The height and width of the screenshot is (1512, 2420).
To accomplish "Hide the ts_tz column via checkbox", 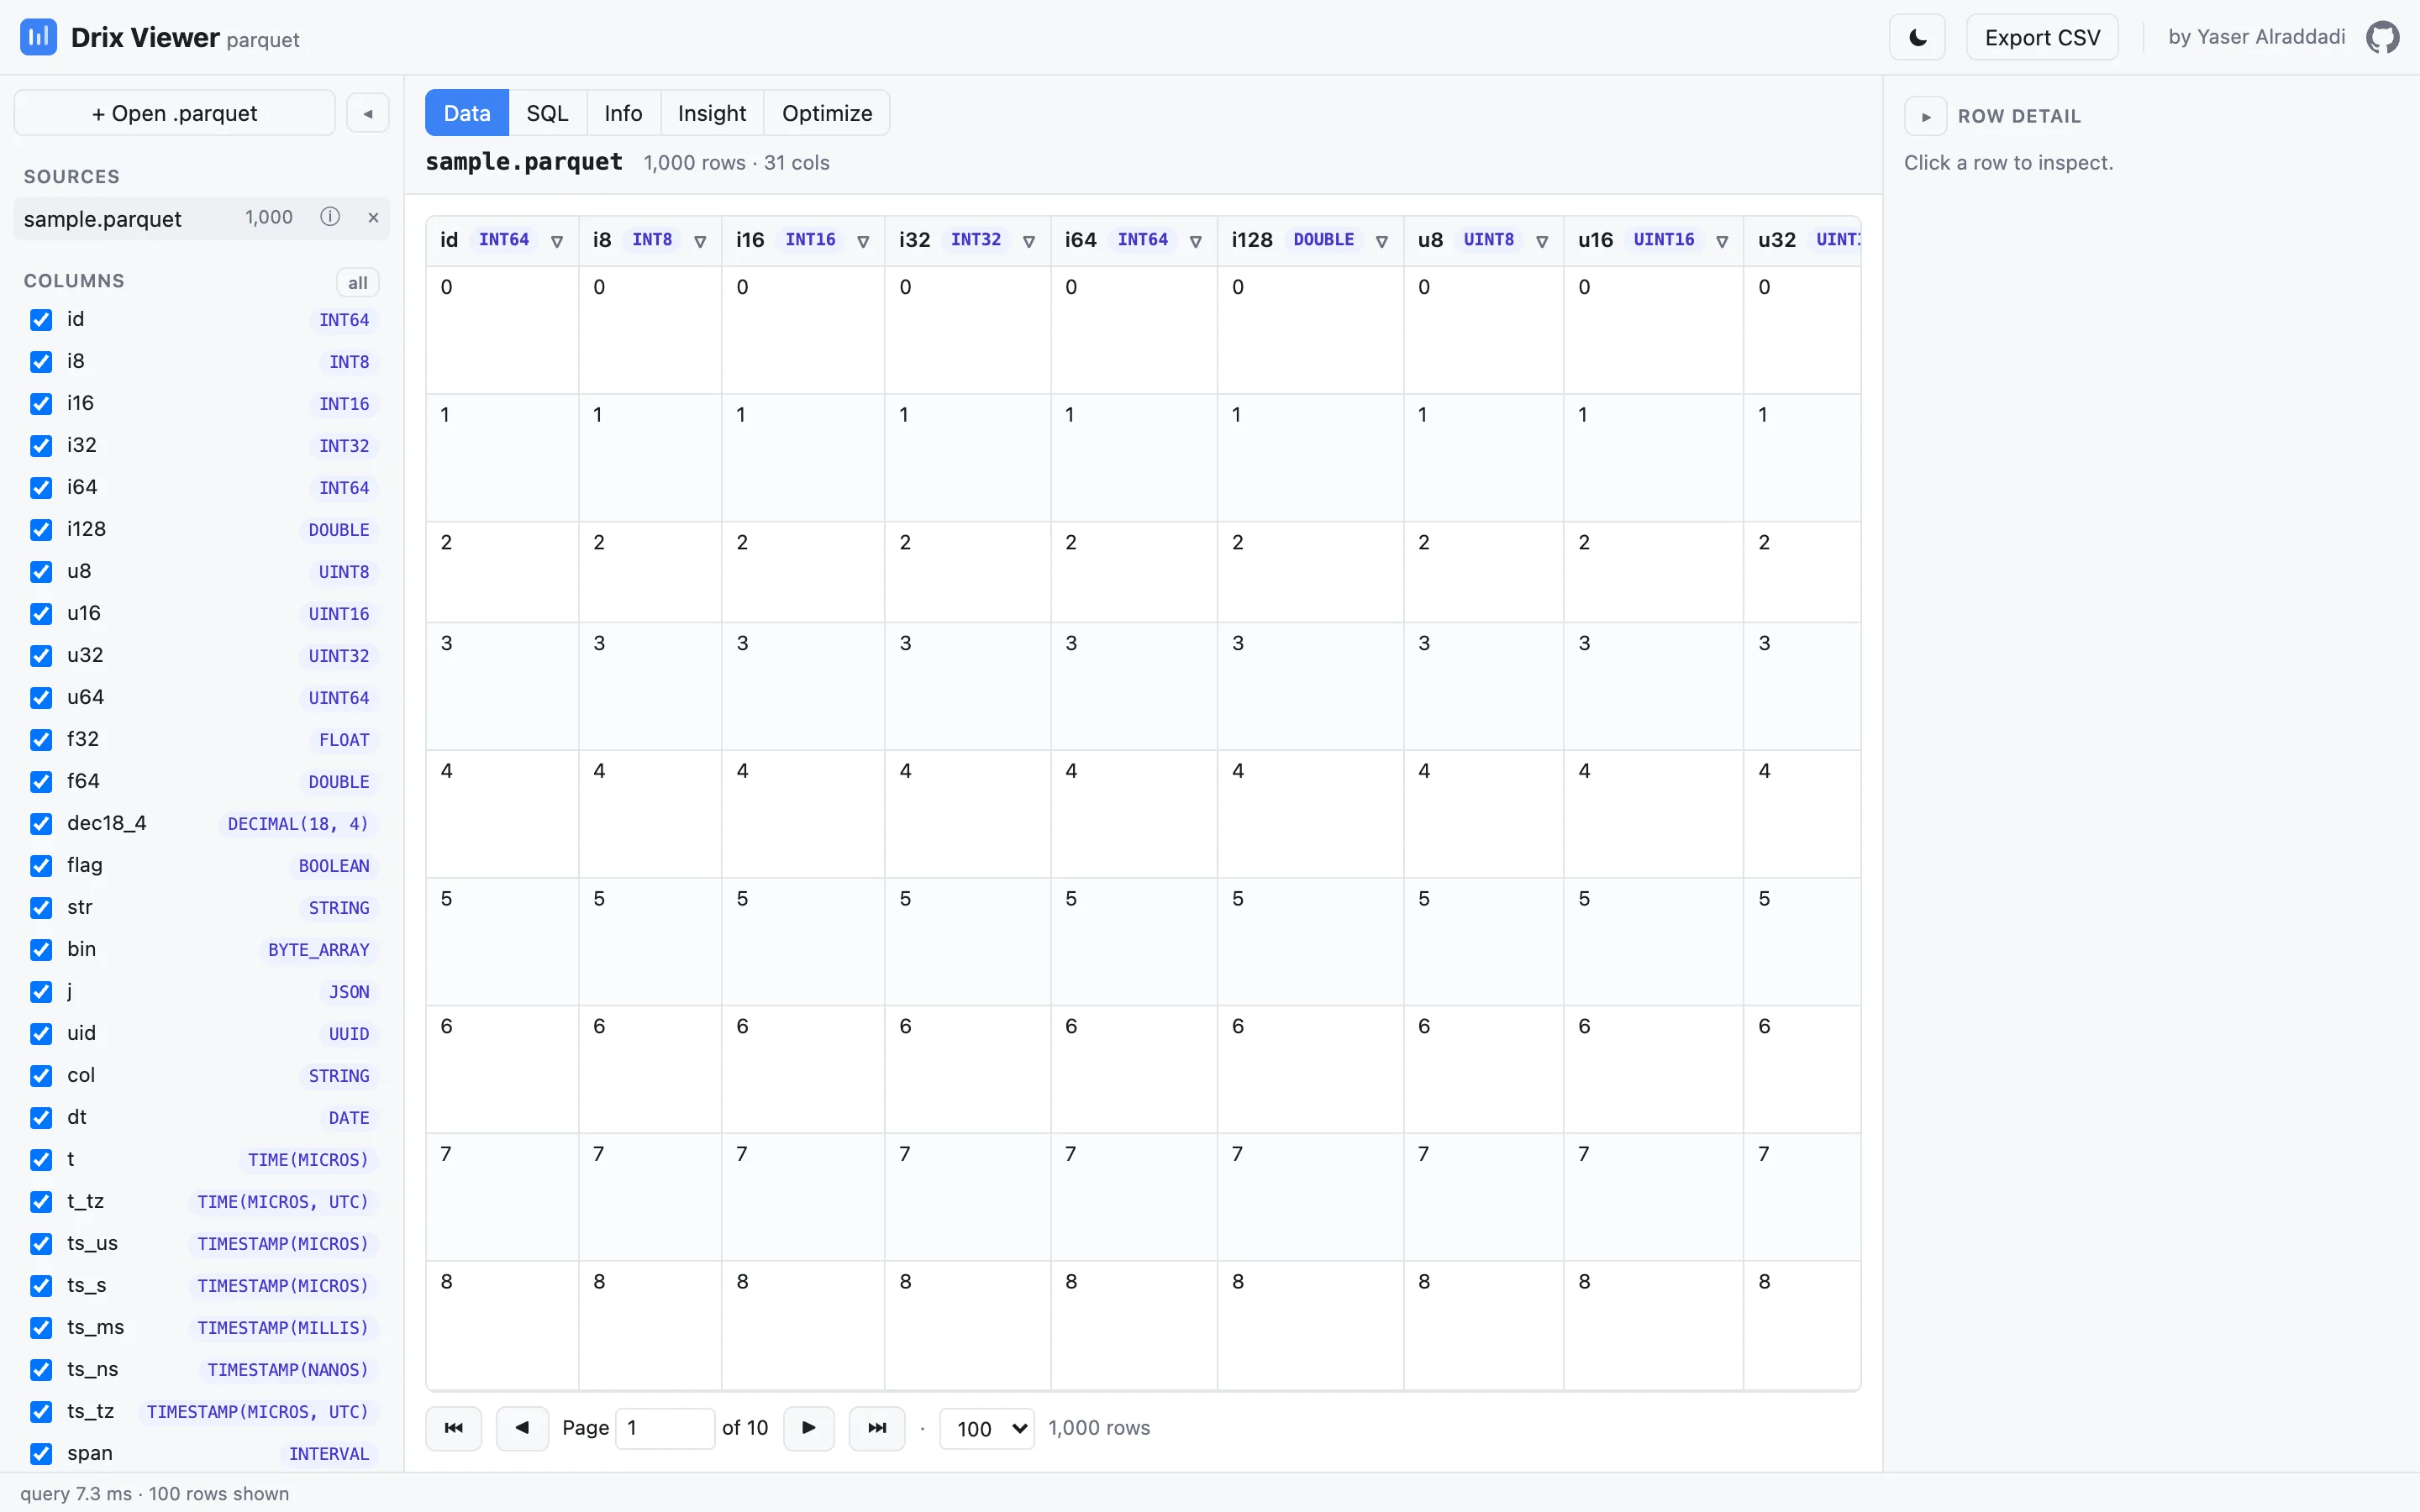I will (41, 1412).
